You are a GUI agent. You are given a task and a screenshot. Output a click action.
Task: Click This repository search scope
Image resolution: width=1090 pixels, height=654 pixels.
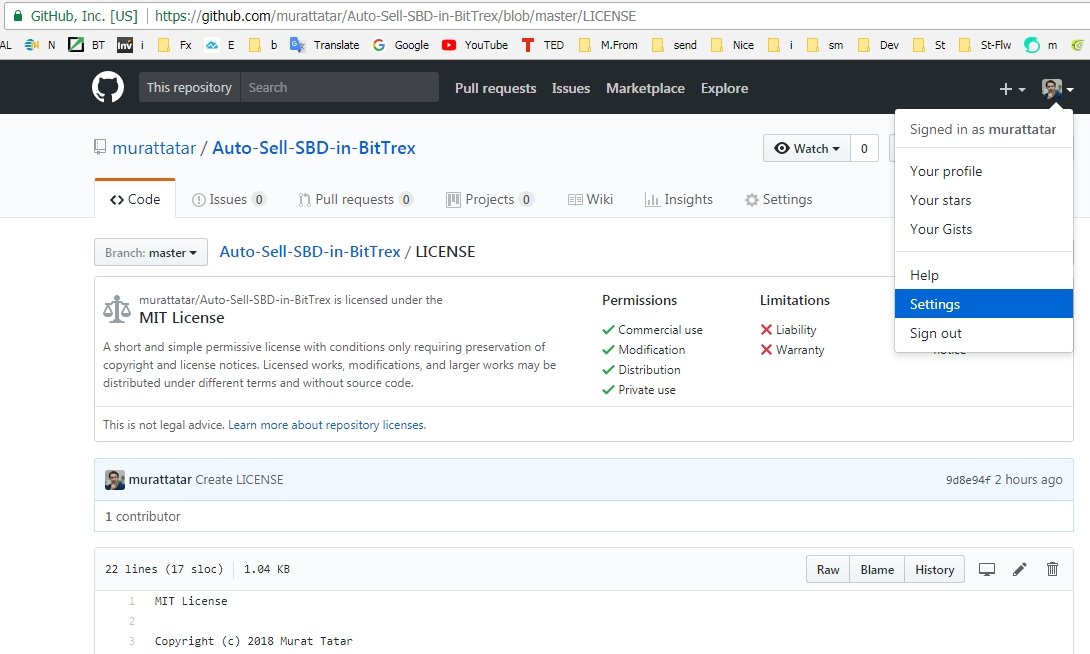(x=189, y=88)
